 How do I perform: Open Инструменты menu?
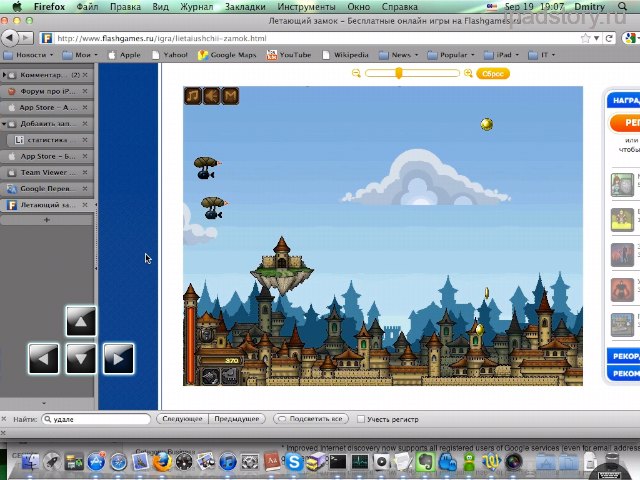click(x=306, y=7)
